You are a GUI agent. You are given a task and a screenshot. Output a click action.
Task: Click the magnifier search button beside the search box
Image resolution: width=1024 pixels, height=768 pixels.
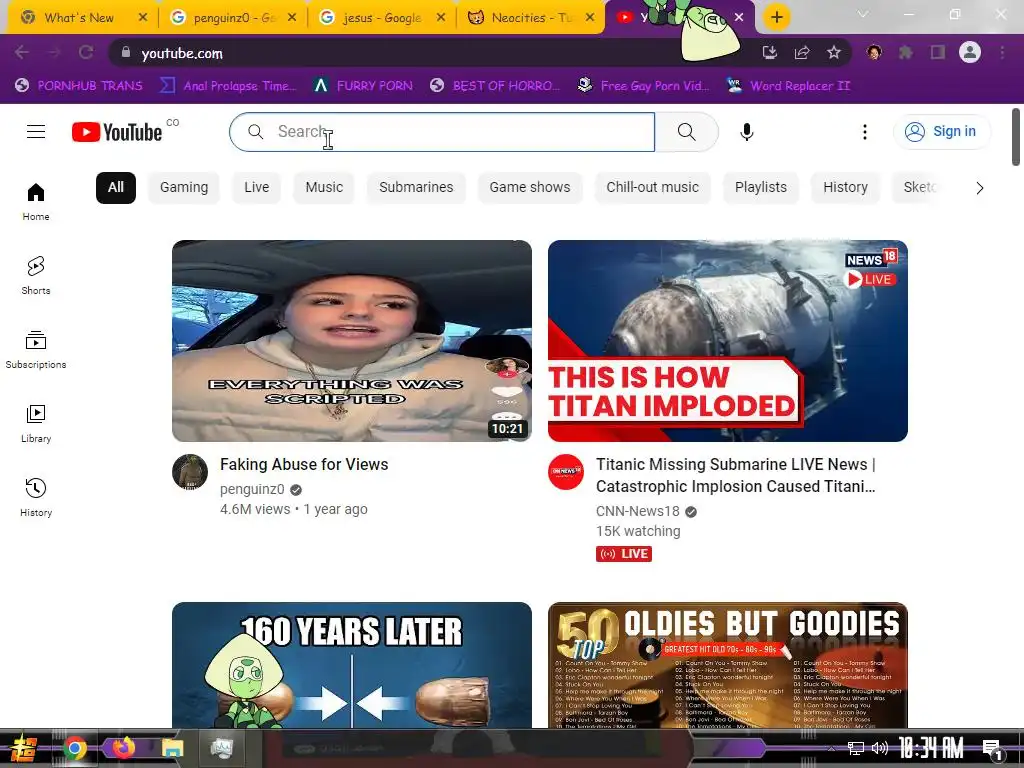coord(686,132)
